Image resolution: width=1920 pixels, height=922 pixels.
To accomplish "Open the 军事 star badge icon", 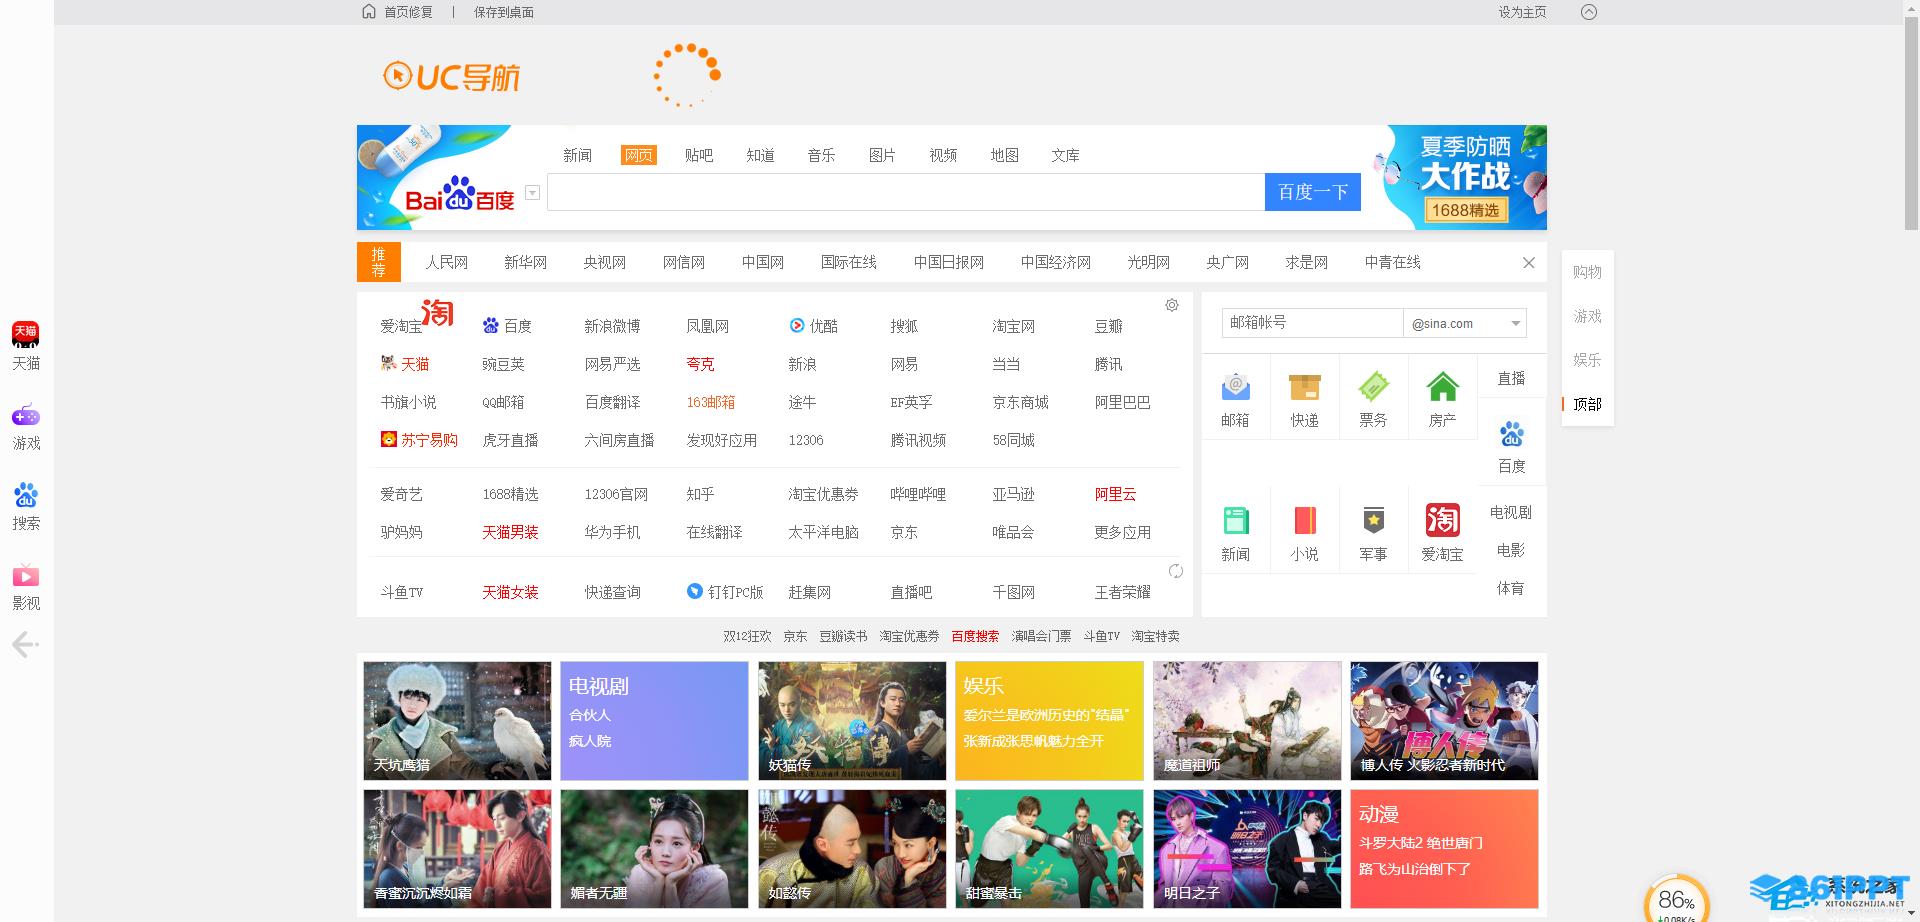I will point(1374,520).
